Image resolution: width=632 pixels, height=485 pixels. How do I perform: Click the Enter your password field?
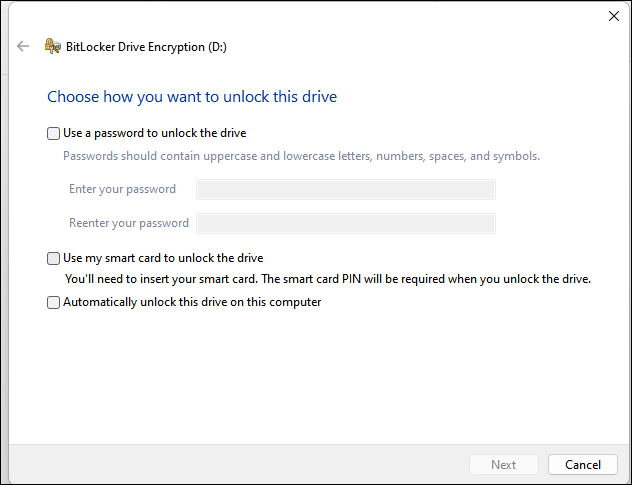click(x=345, y=190)
